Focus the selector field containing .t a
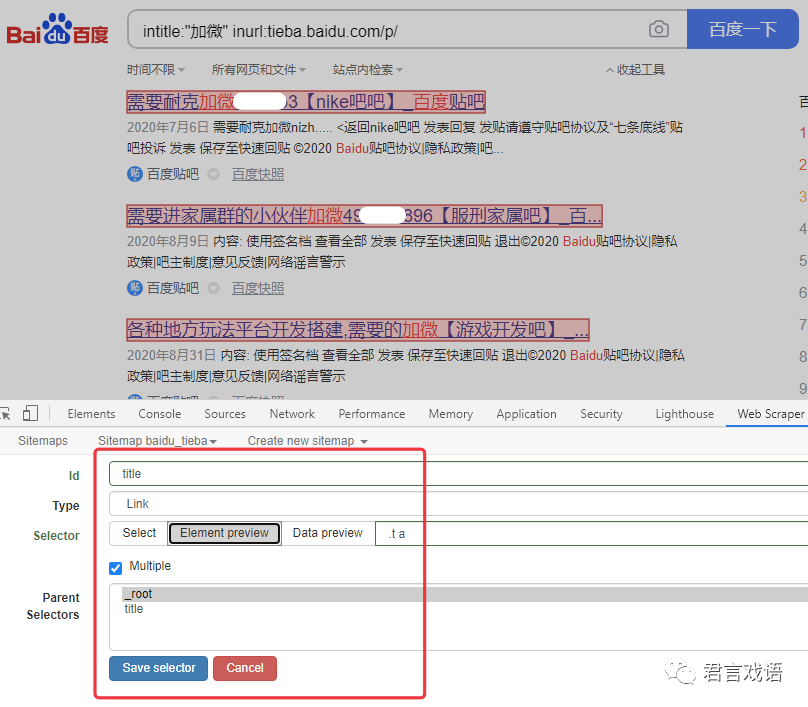Screen dimensions: 808x707 coord(591,533)
